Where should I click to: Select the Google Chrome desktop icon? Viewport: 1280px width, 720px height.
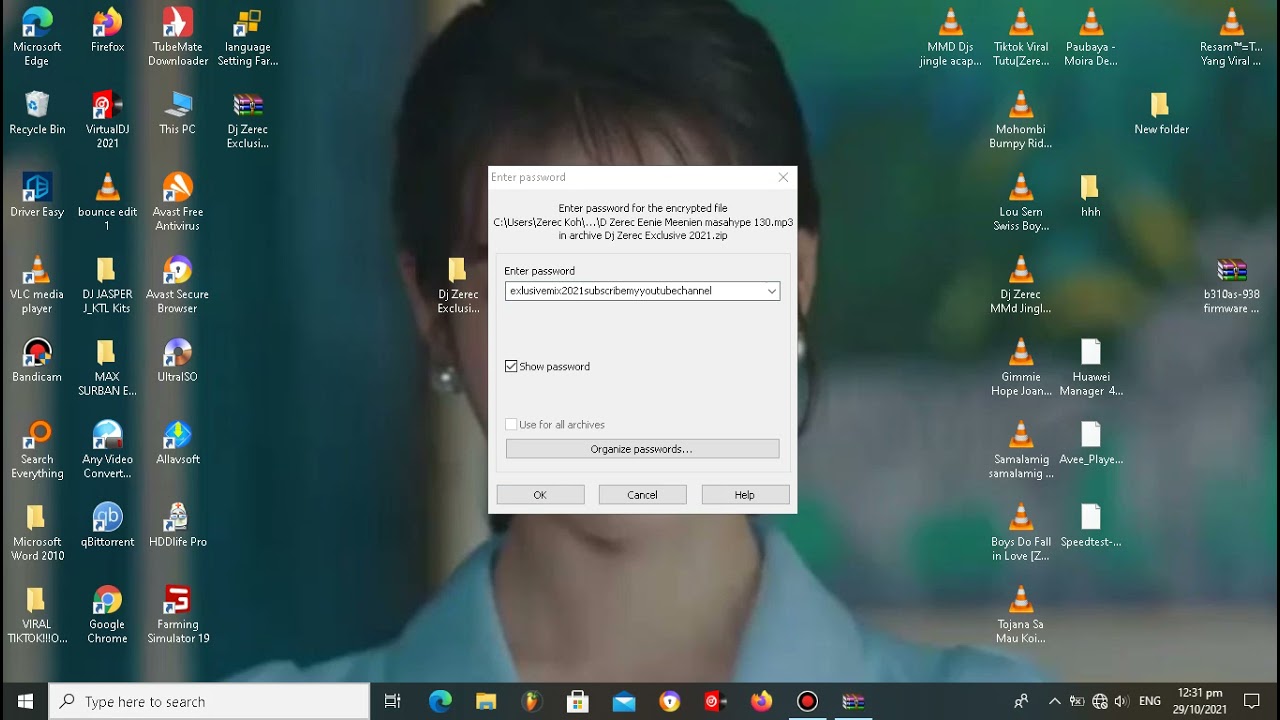click(x=107, y=616)
